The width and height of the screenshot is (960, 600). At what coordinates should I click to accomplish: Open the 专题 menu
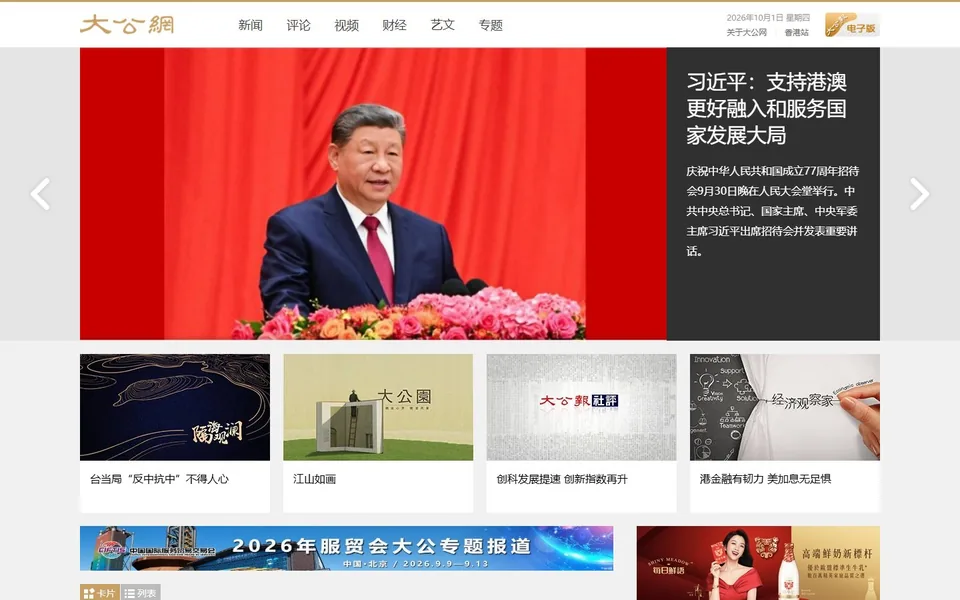[490, 25]
